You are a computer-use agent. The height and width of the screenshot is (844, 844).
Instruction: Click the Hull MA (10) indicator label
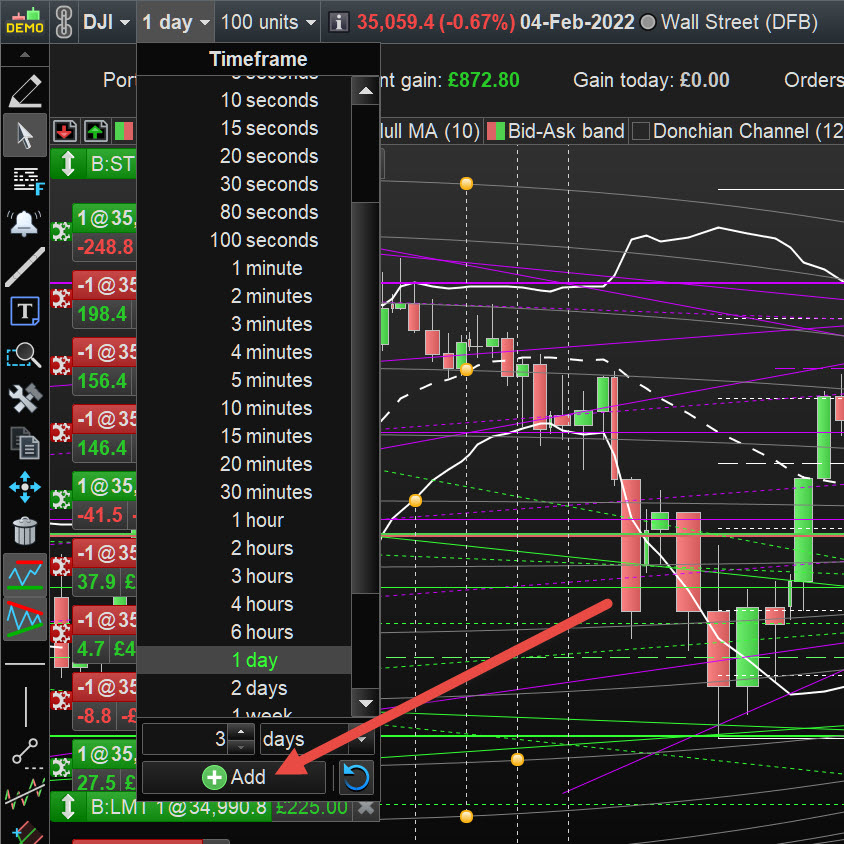pyautogui.click(x=430, y=131)
